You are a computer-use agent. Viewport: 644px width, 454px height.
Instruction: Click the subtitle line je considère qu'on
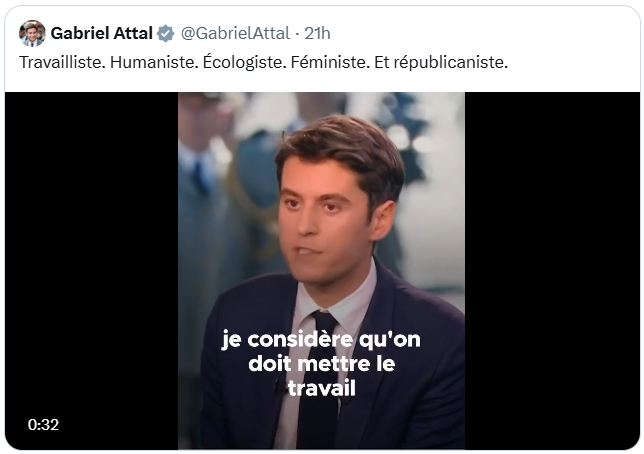coord(321,340)
